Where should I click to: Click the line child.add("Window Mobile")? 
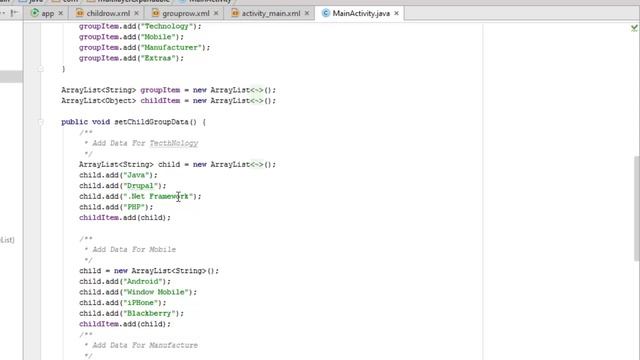[138, 292]
